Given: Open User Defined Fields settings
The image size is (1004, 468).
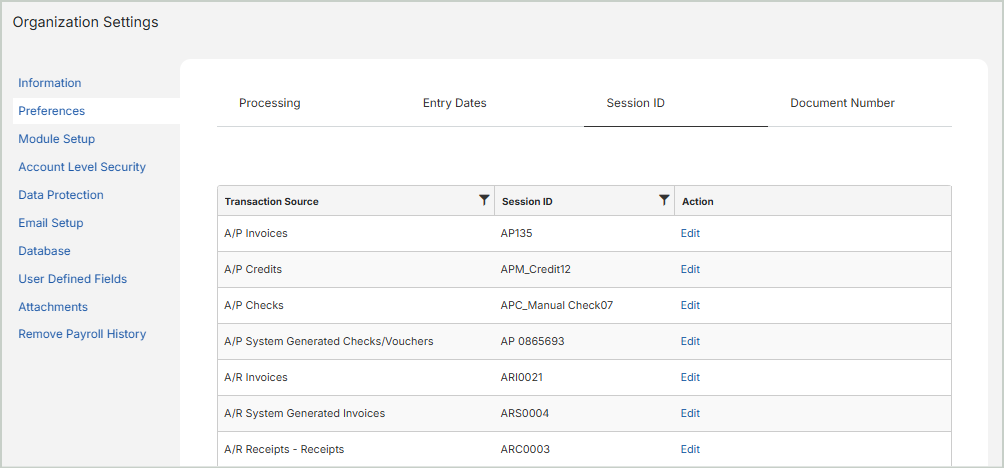Looking at the screenshot, I should (x=72, y=279).
